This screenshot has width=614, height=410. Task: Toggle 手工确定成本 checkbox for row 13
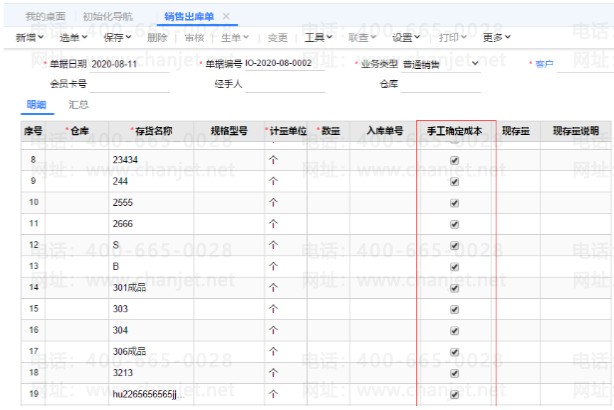455,267
